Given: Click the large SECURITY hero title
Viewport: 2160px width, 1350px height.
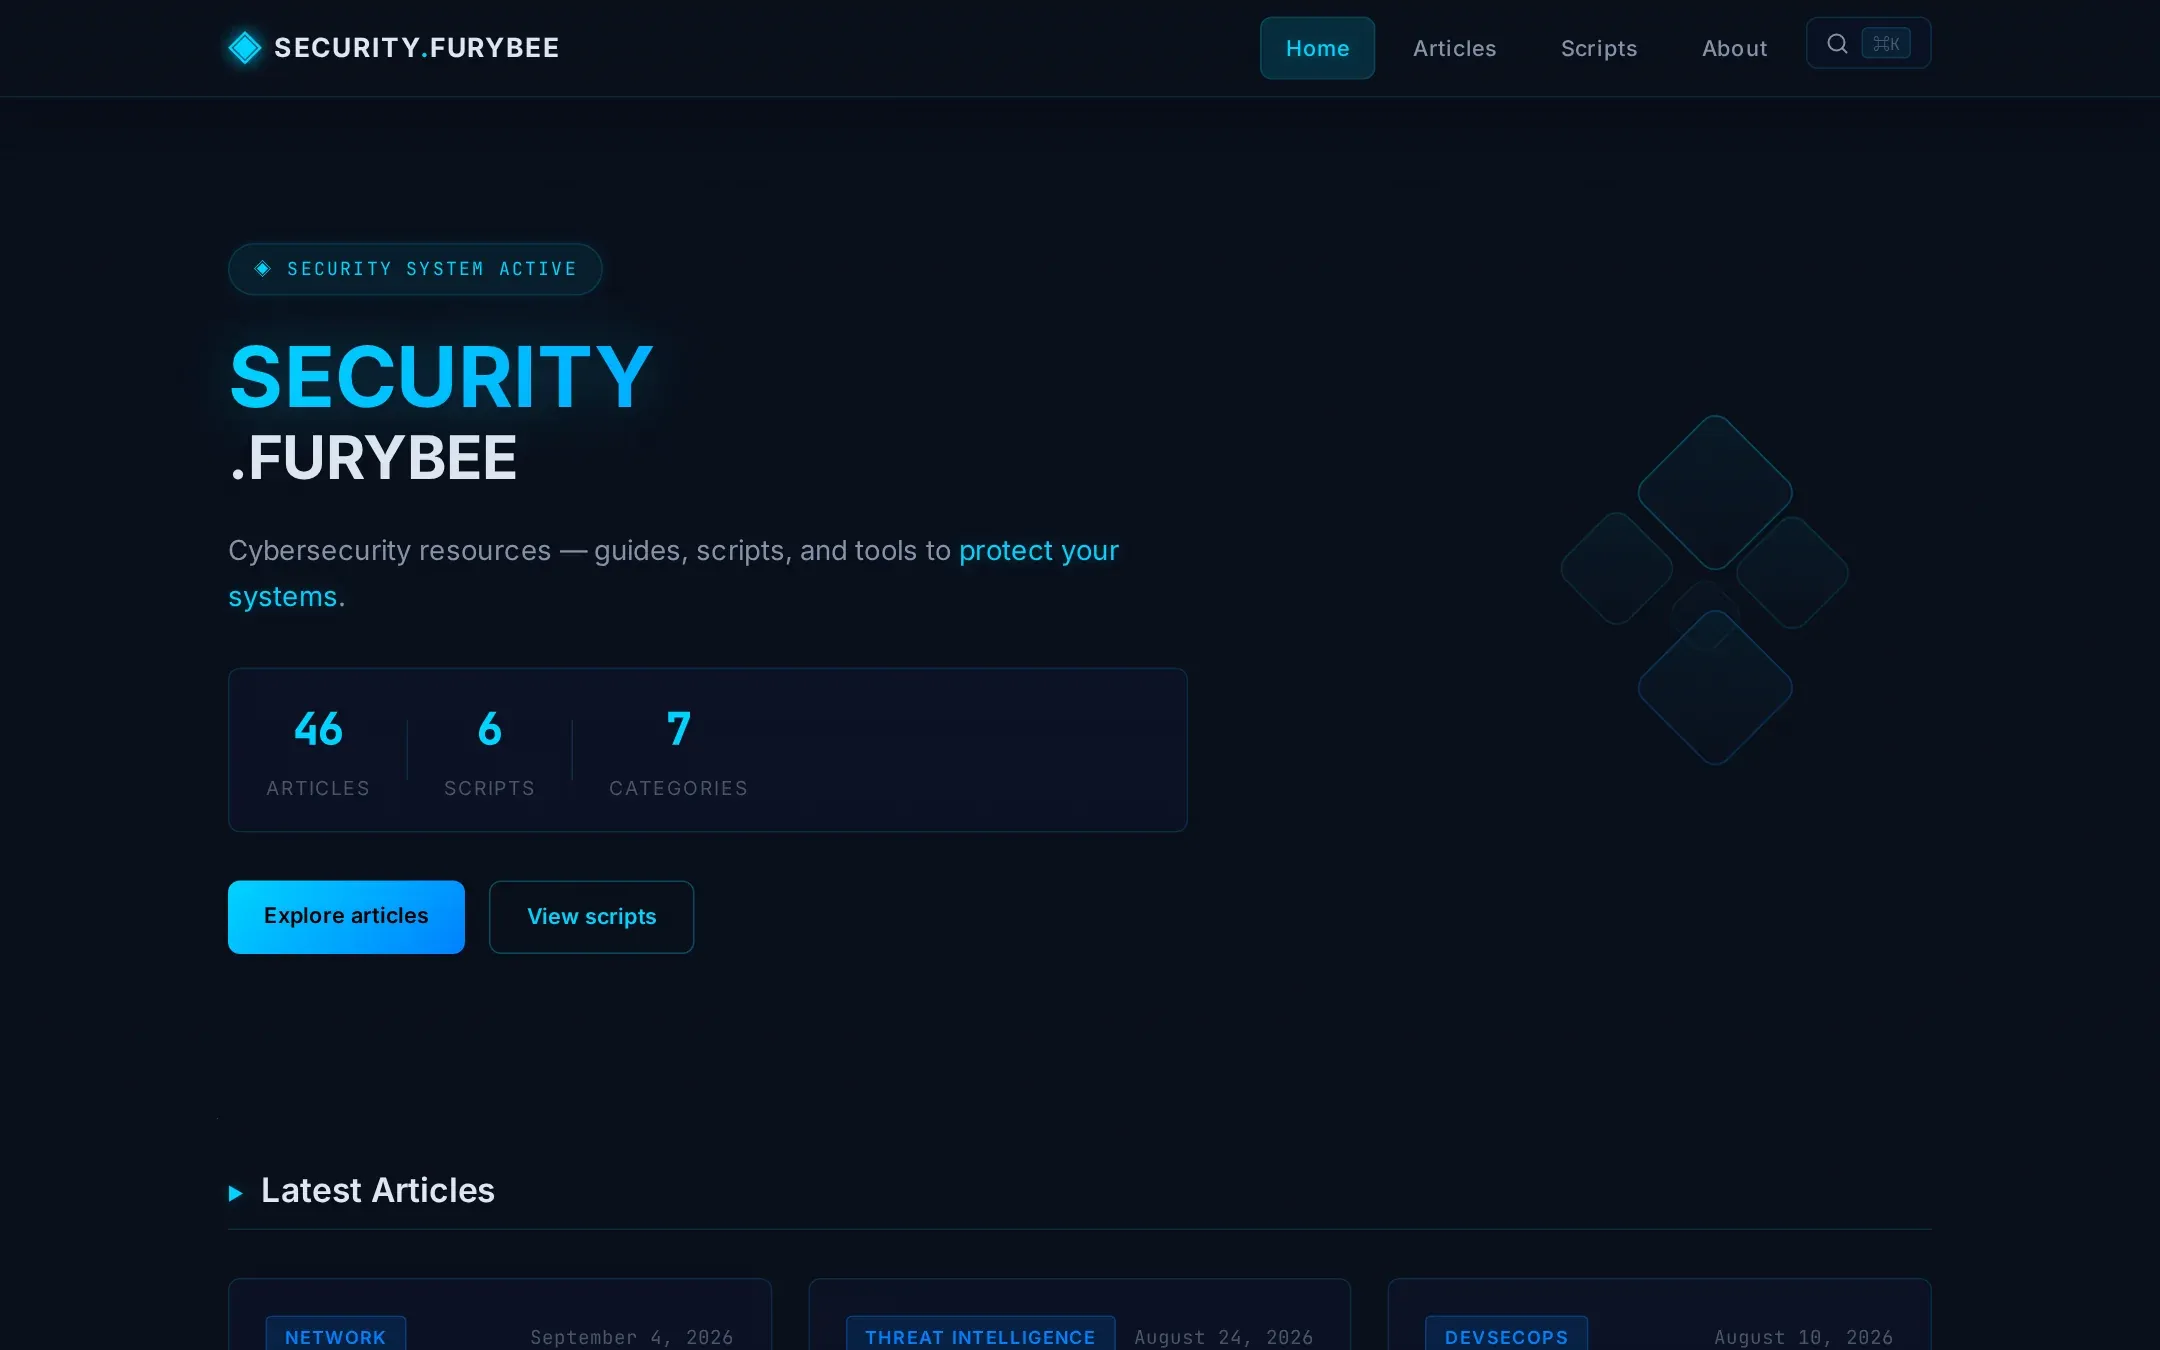Looking at the screenshot, I should 441,376.
